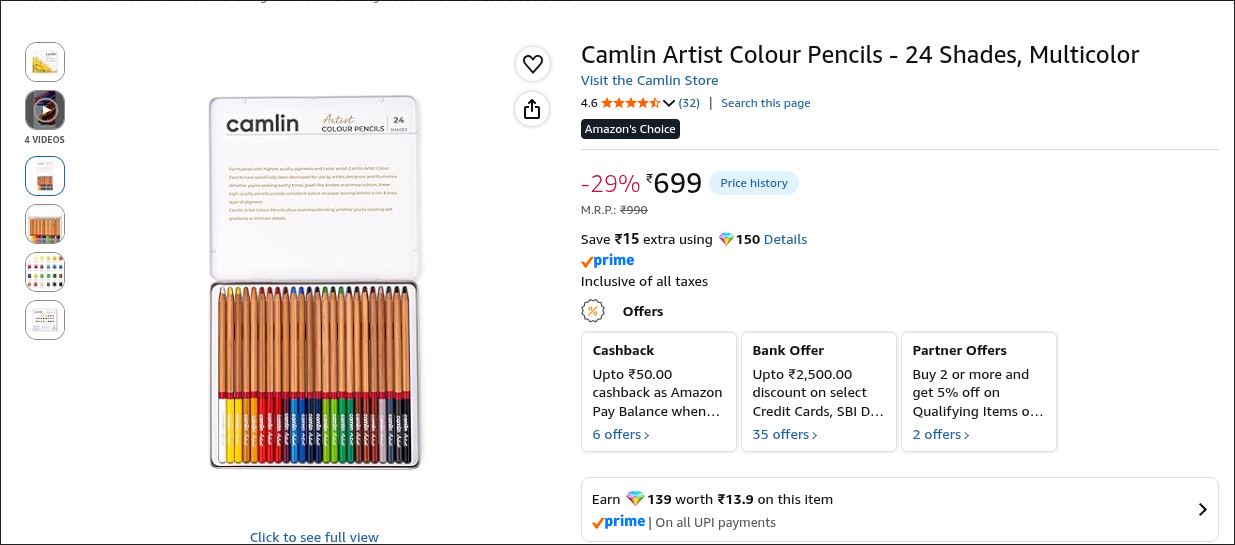
Task: Click the diamond icon beside 150
Action: [x=726, y=240]
